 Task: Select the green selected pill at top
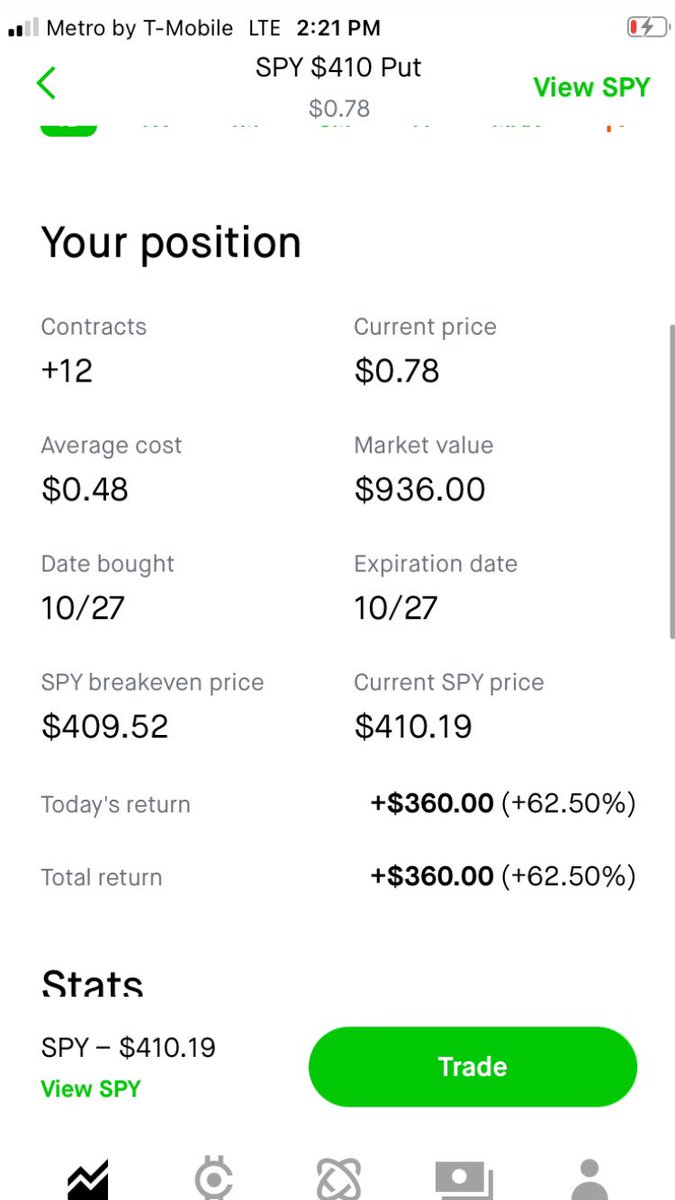click(68, 128)
